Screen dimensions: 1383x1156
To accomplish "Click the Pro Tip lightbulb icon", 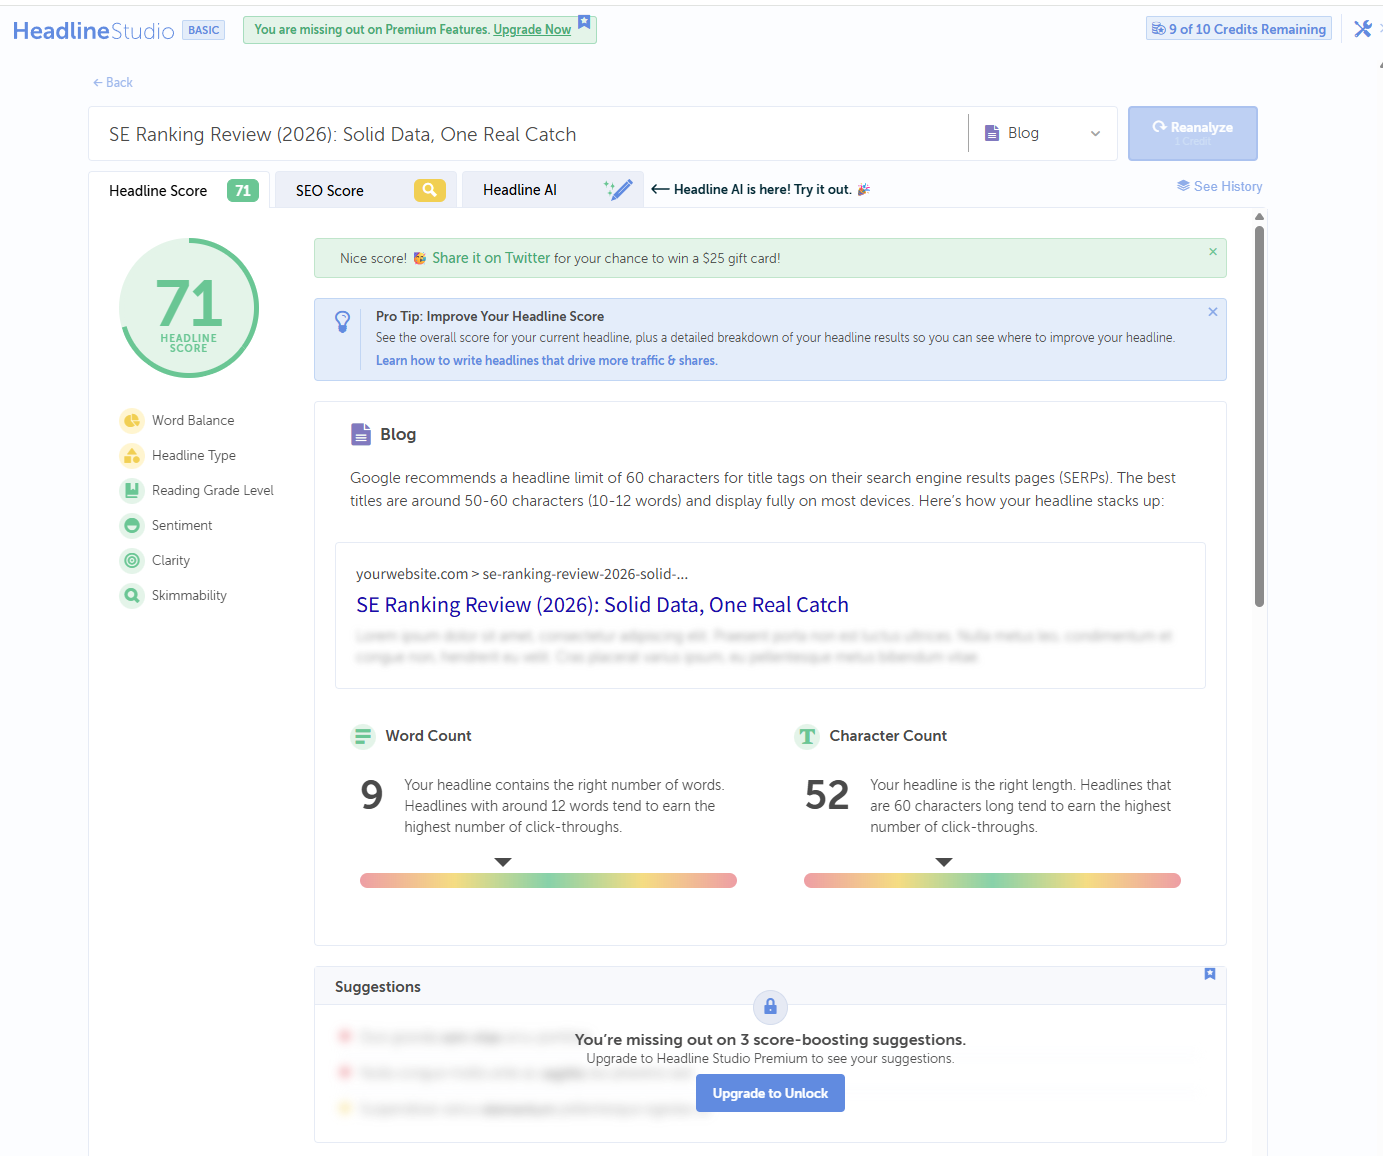I will coord(342,322).
